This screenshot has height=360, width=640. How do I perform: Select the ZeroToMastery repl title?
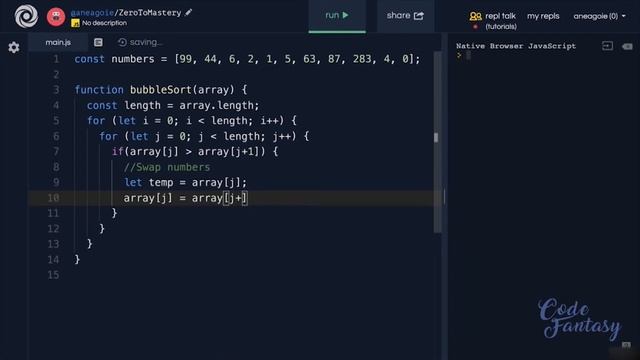[x=149, y=13]
